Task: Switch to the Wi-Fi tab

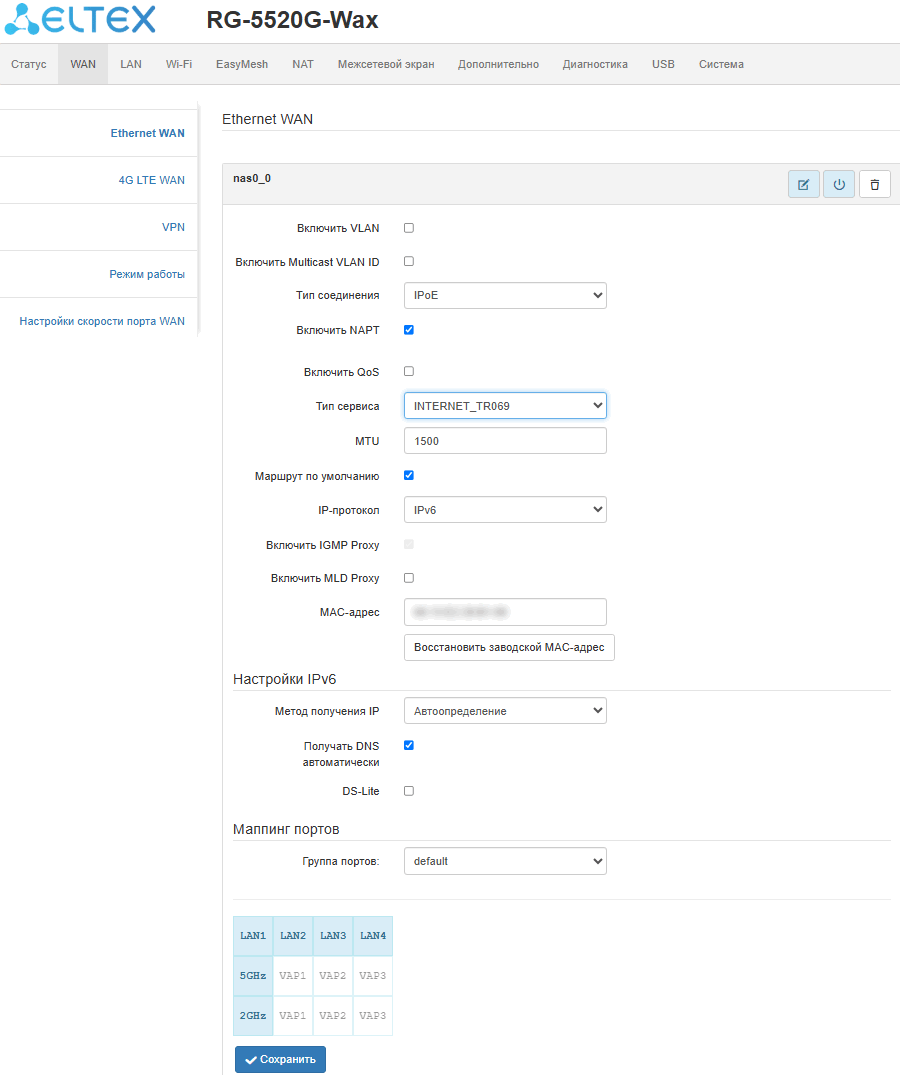Action: [179, 64]
